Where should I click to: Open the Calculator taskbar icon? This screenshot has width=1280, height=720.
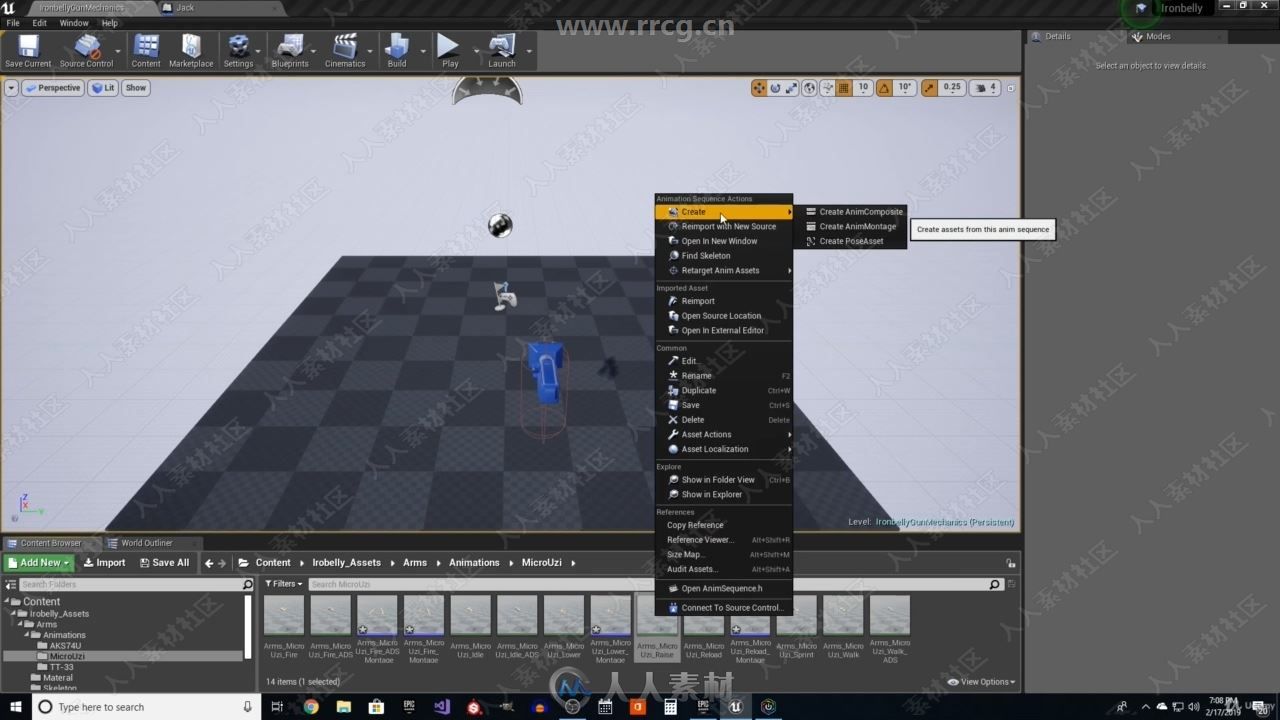(671, 707)
